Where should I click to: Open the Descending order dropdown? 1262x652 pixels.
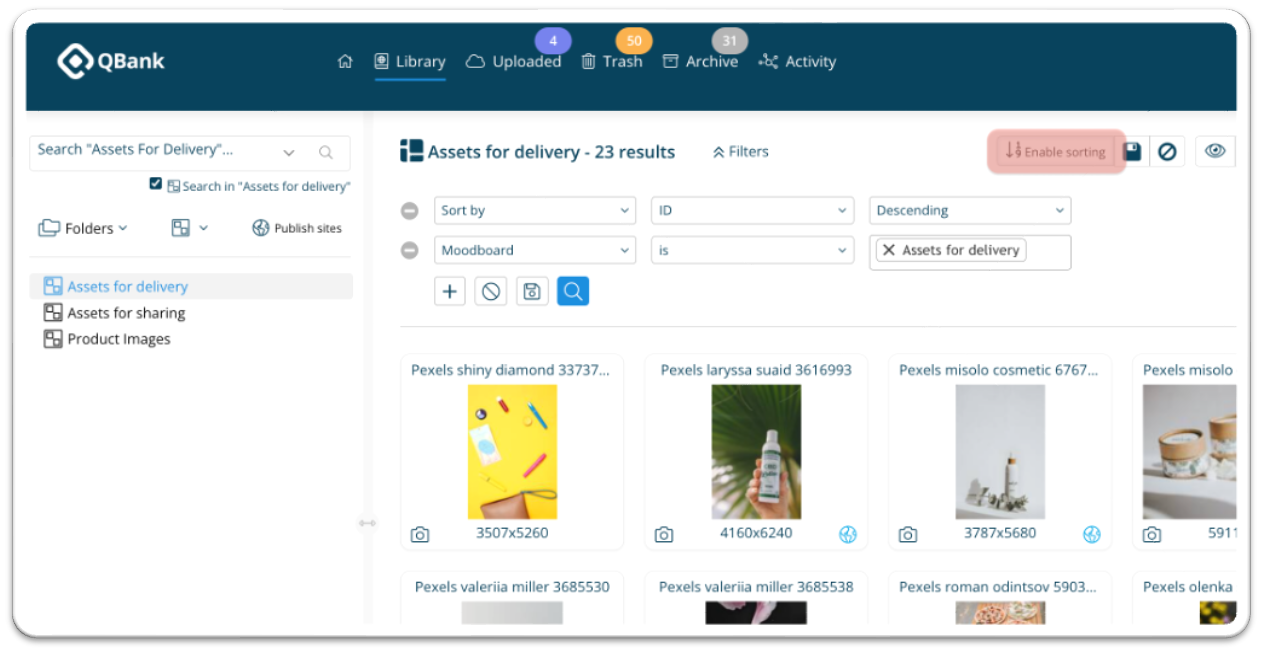(x=970, y=211)
